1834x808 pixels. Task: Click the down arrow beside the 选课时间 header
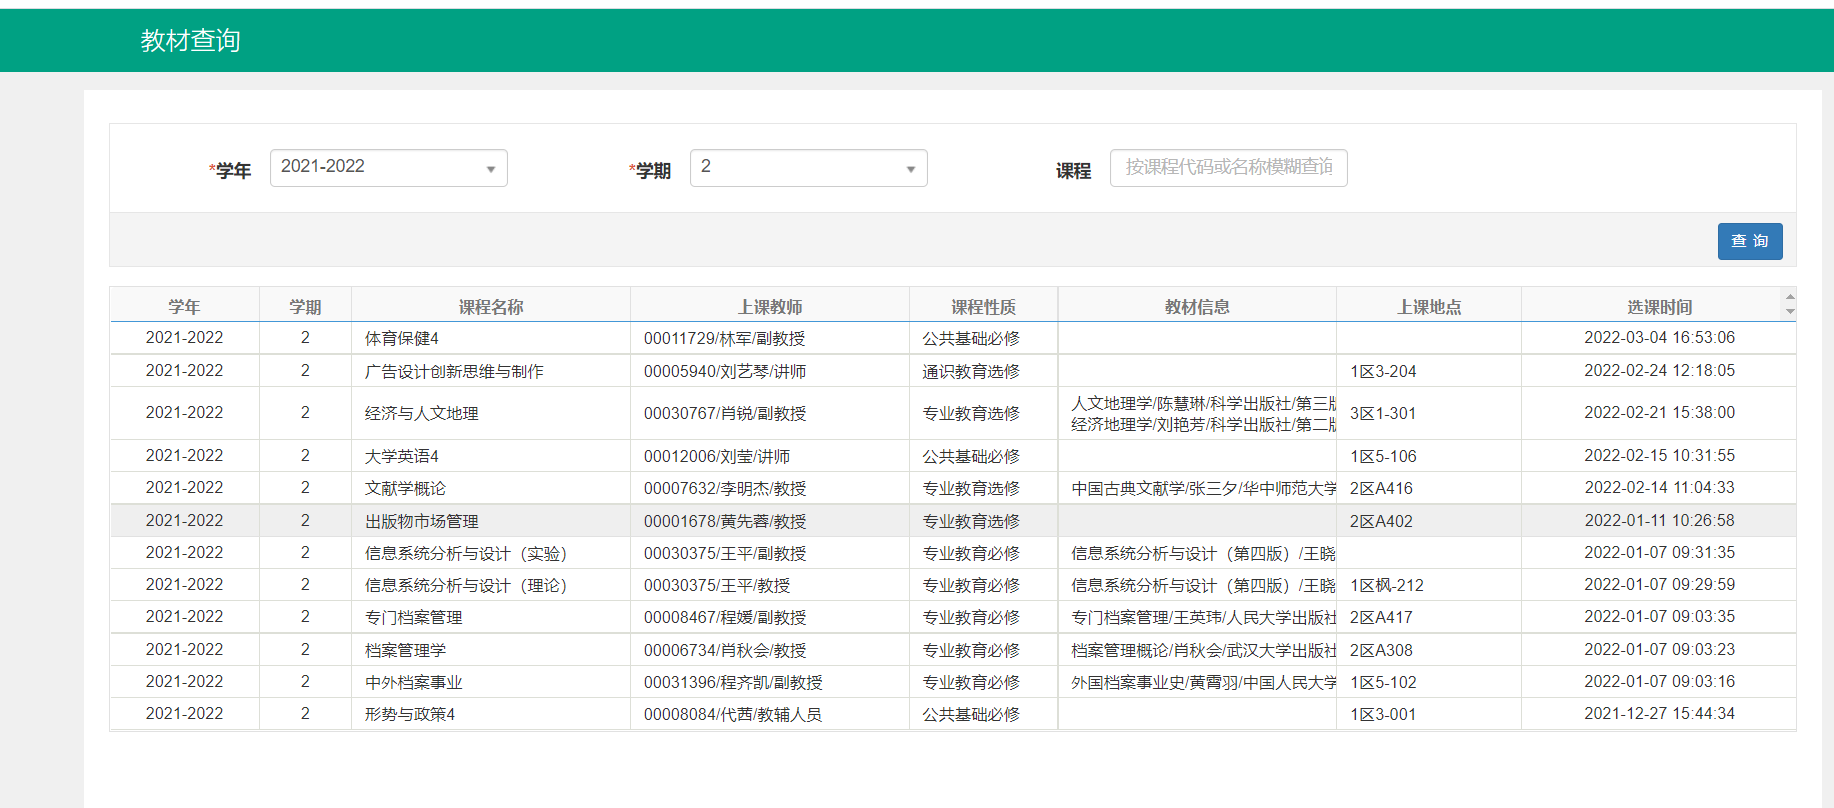pyautogui.click(x=1790, y=312)
